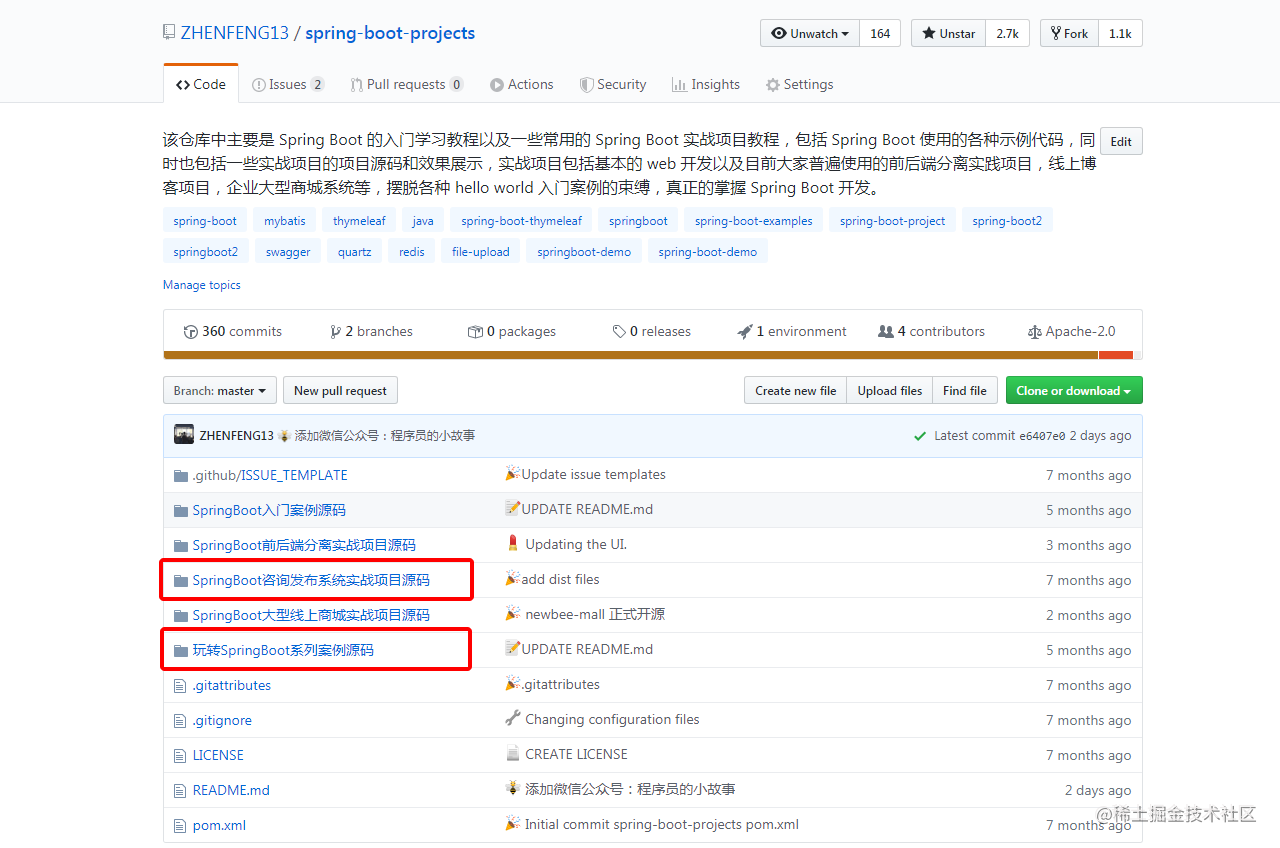The width and height of the screenshot is (1280, 848).
Task: Open the Unwatch notifications dropdown
Action: tap(810, 33)
